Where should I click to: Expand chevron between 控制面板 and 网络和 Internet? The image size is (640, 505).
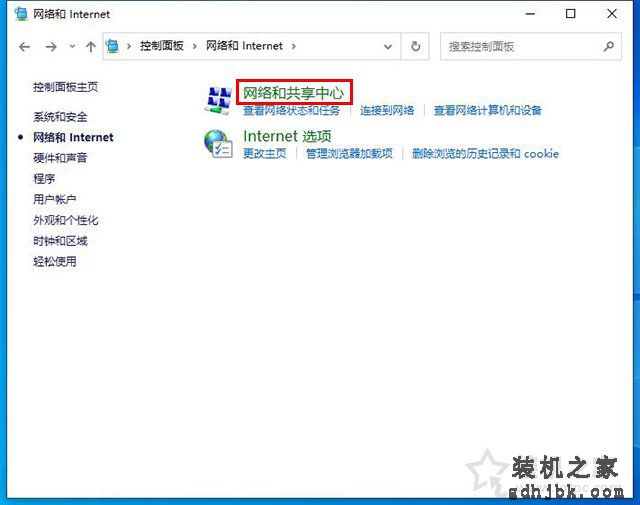pyautogui.click(x=195, y=46)
